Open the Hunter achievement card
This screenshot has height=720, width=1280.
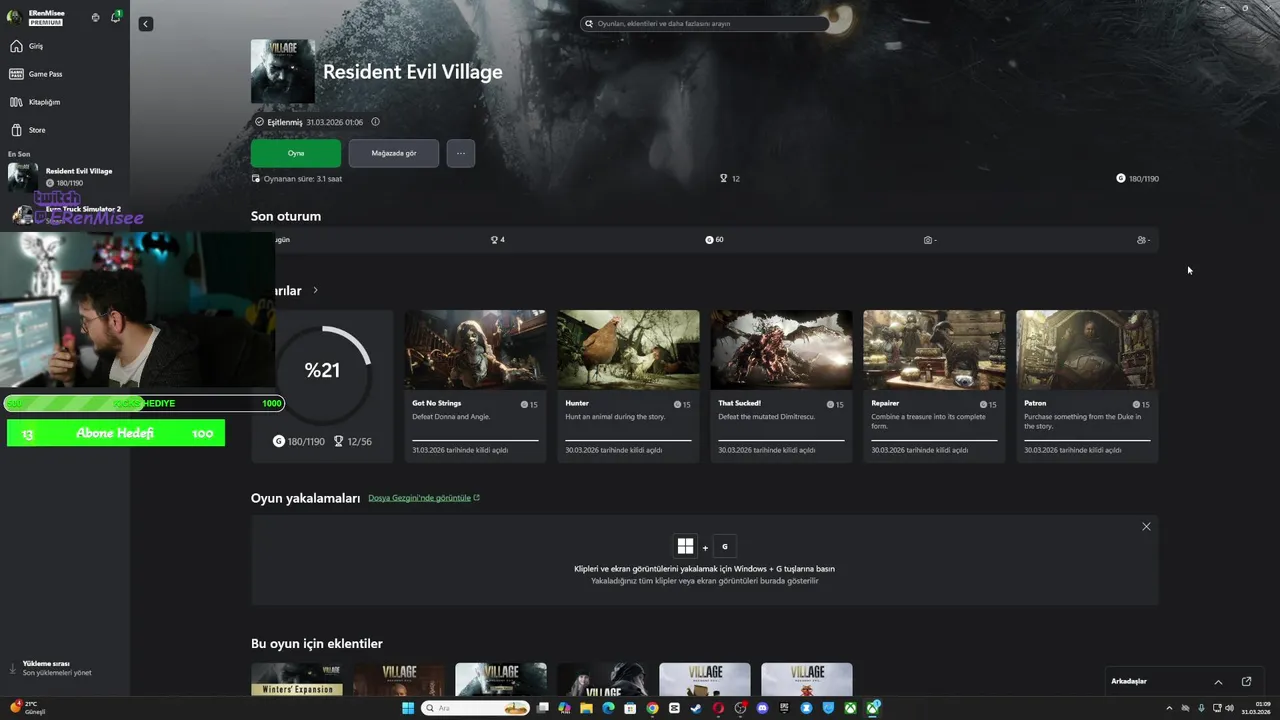(628, 386)
